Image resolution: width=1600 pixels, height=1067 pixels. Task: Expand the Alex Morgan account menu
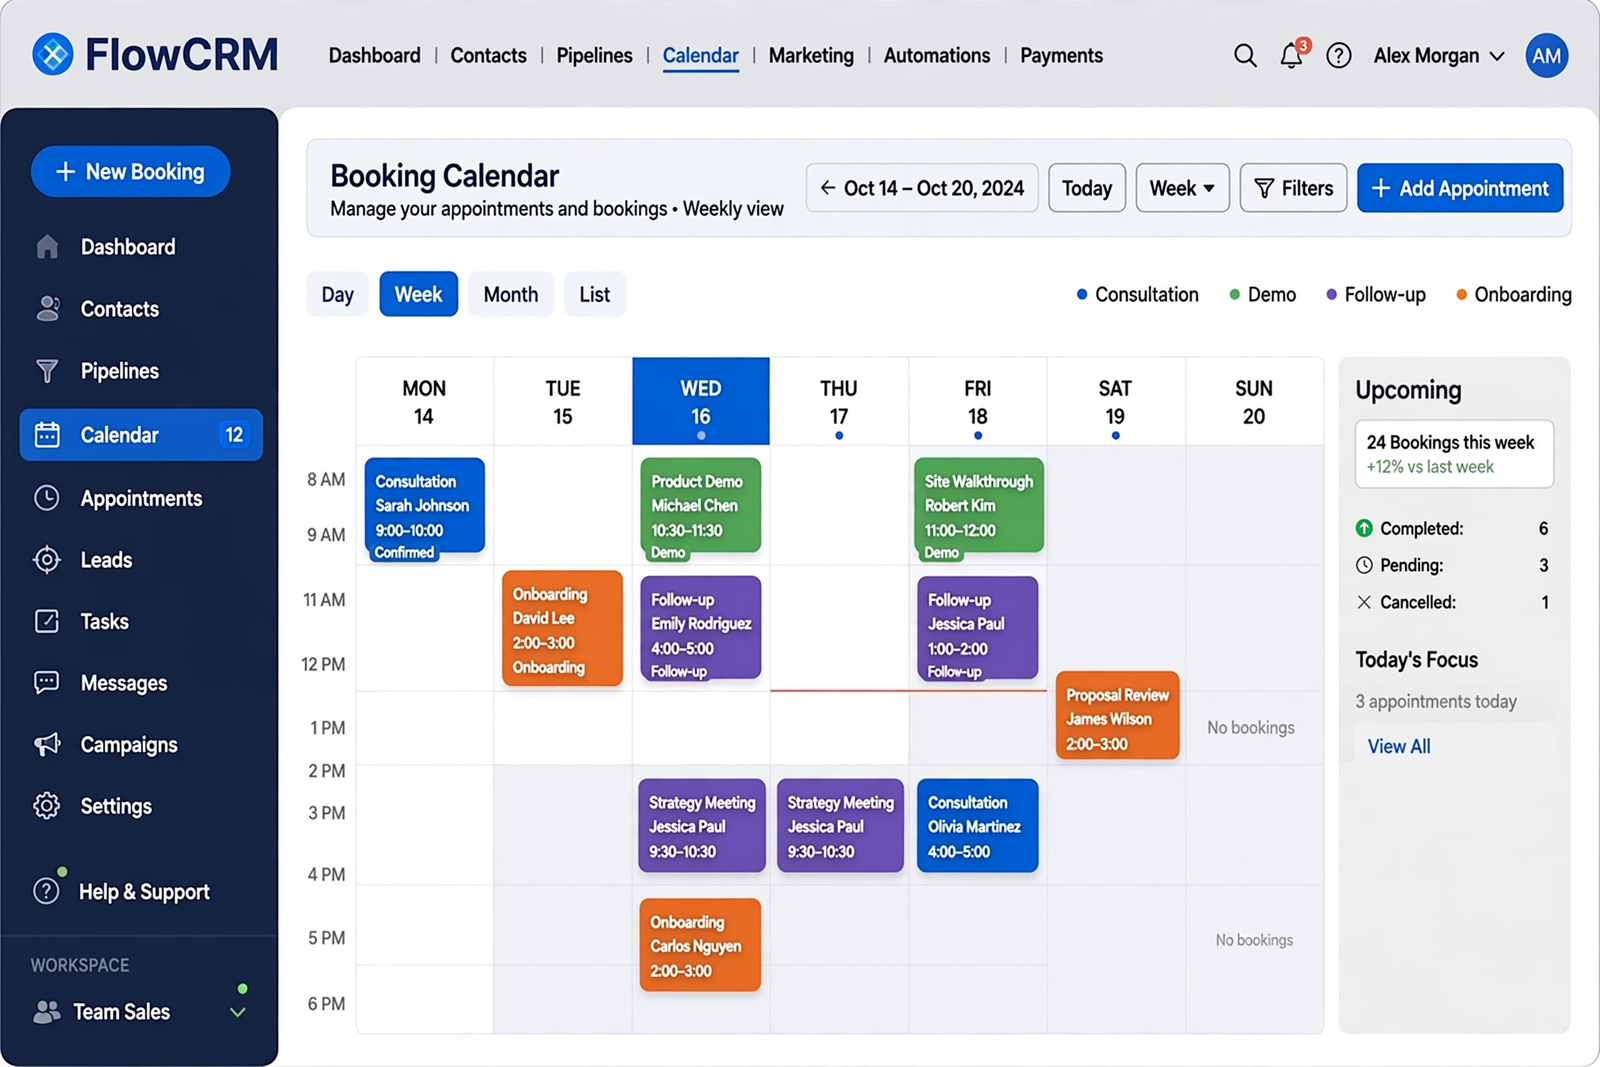tap(1439, 56)
